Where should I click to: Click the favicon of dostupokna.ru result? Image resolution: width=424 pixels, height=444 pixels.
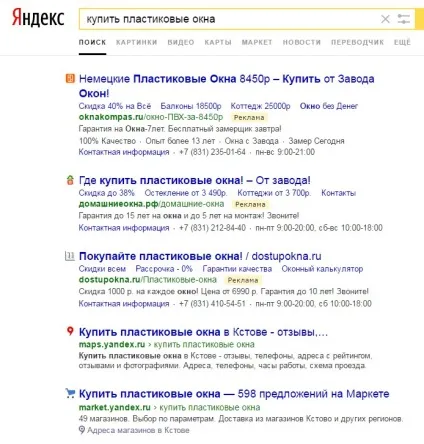(x=70, y=256)
